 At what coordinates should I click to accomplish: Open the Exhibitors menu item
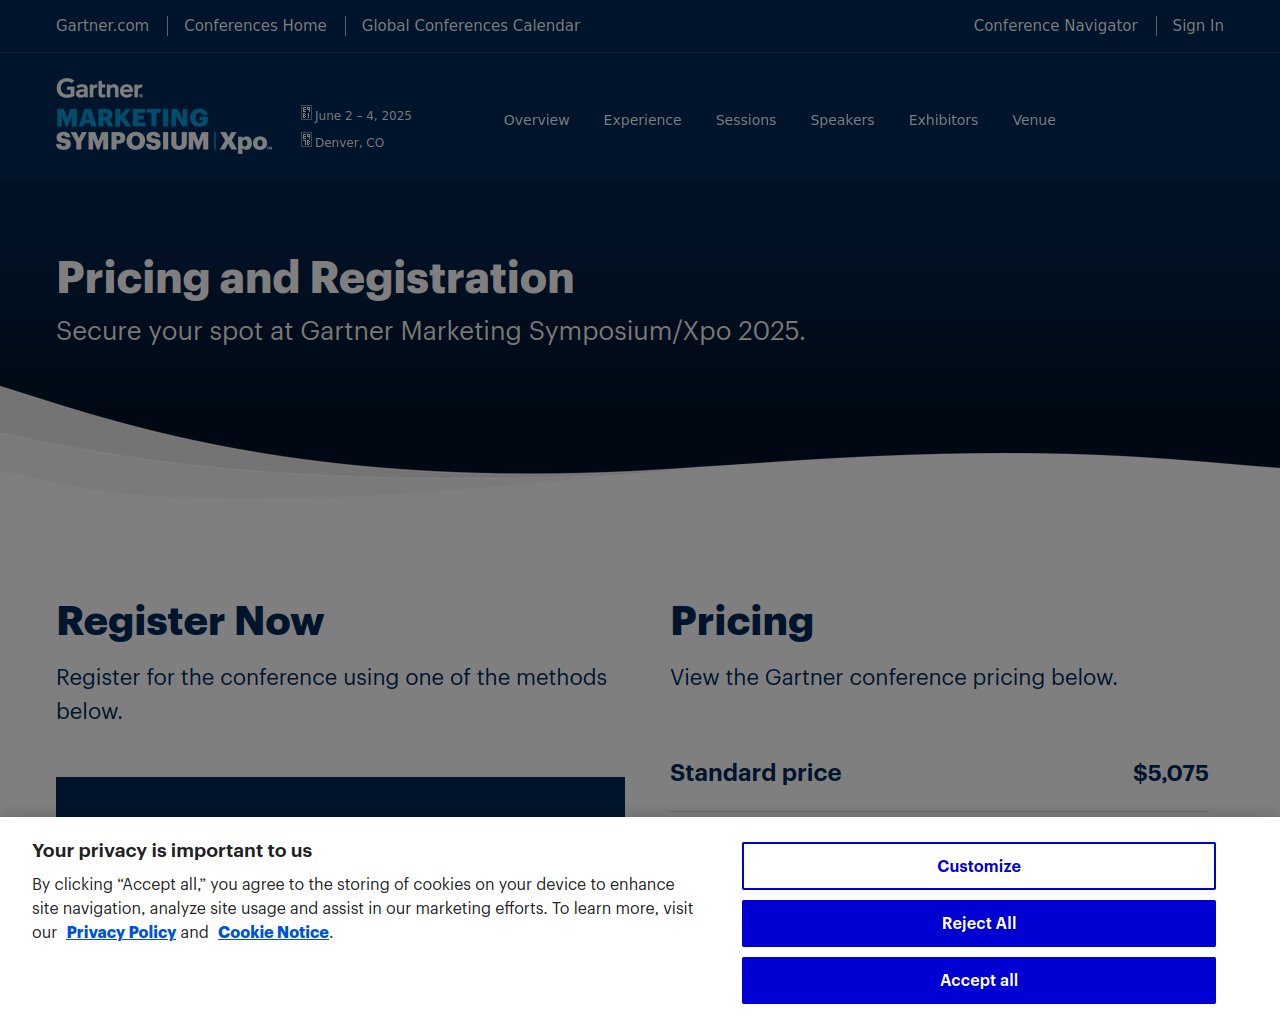[x=943, y=120]
